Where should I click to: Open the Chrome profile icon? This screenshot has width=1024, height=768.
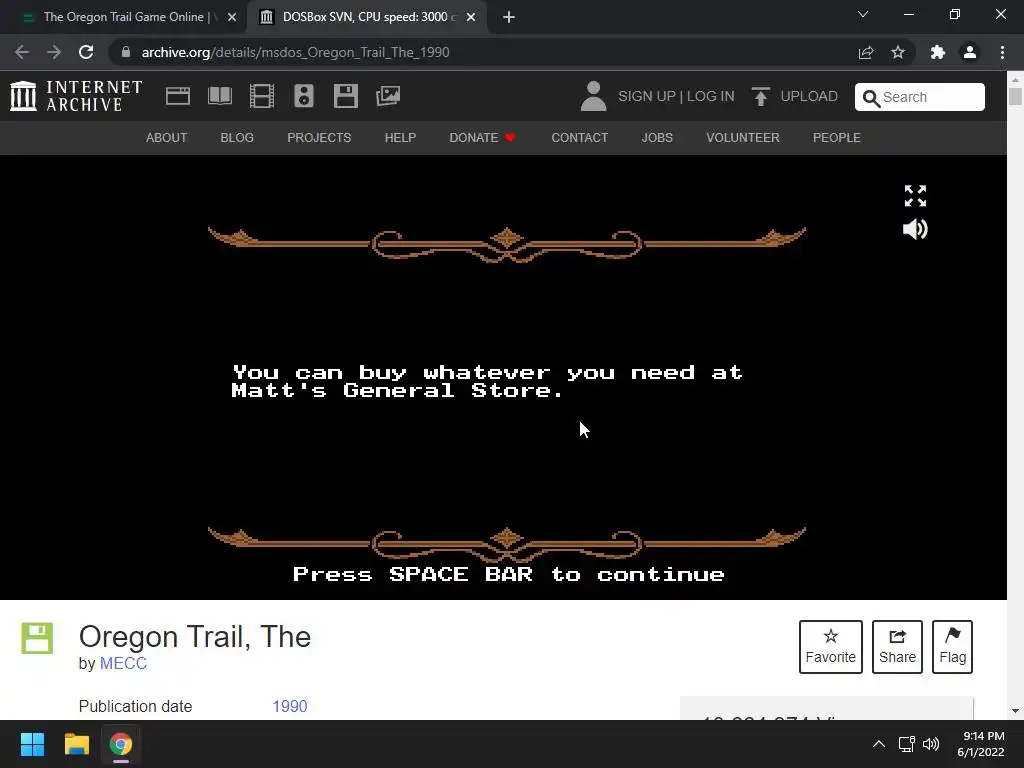(x=970, y=52)
